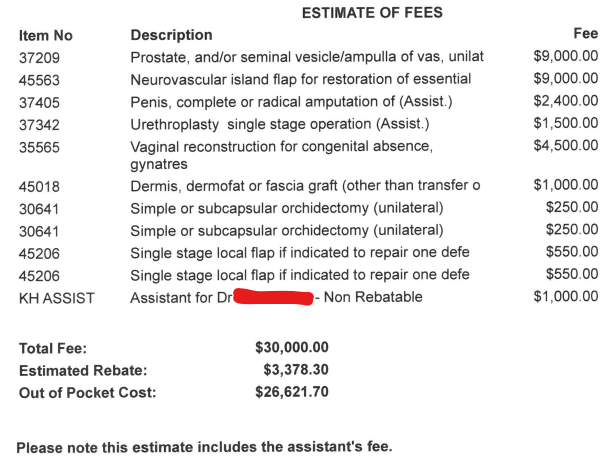Click the ESTIMATE OF FEES heading

click(x=371, y=13)
